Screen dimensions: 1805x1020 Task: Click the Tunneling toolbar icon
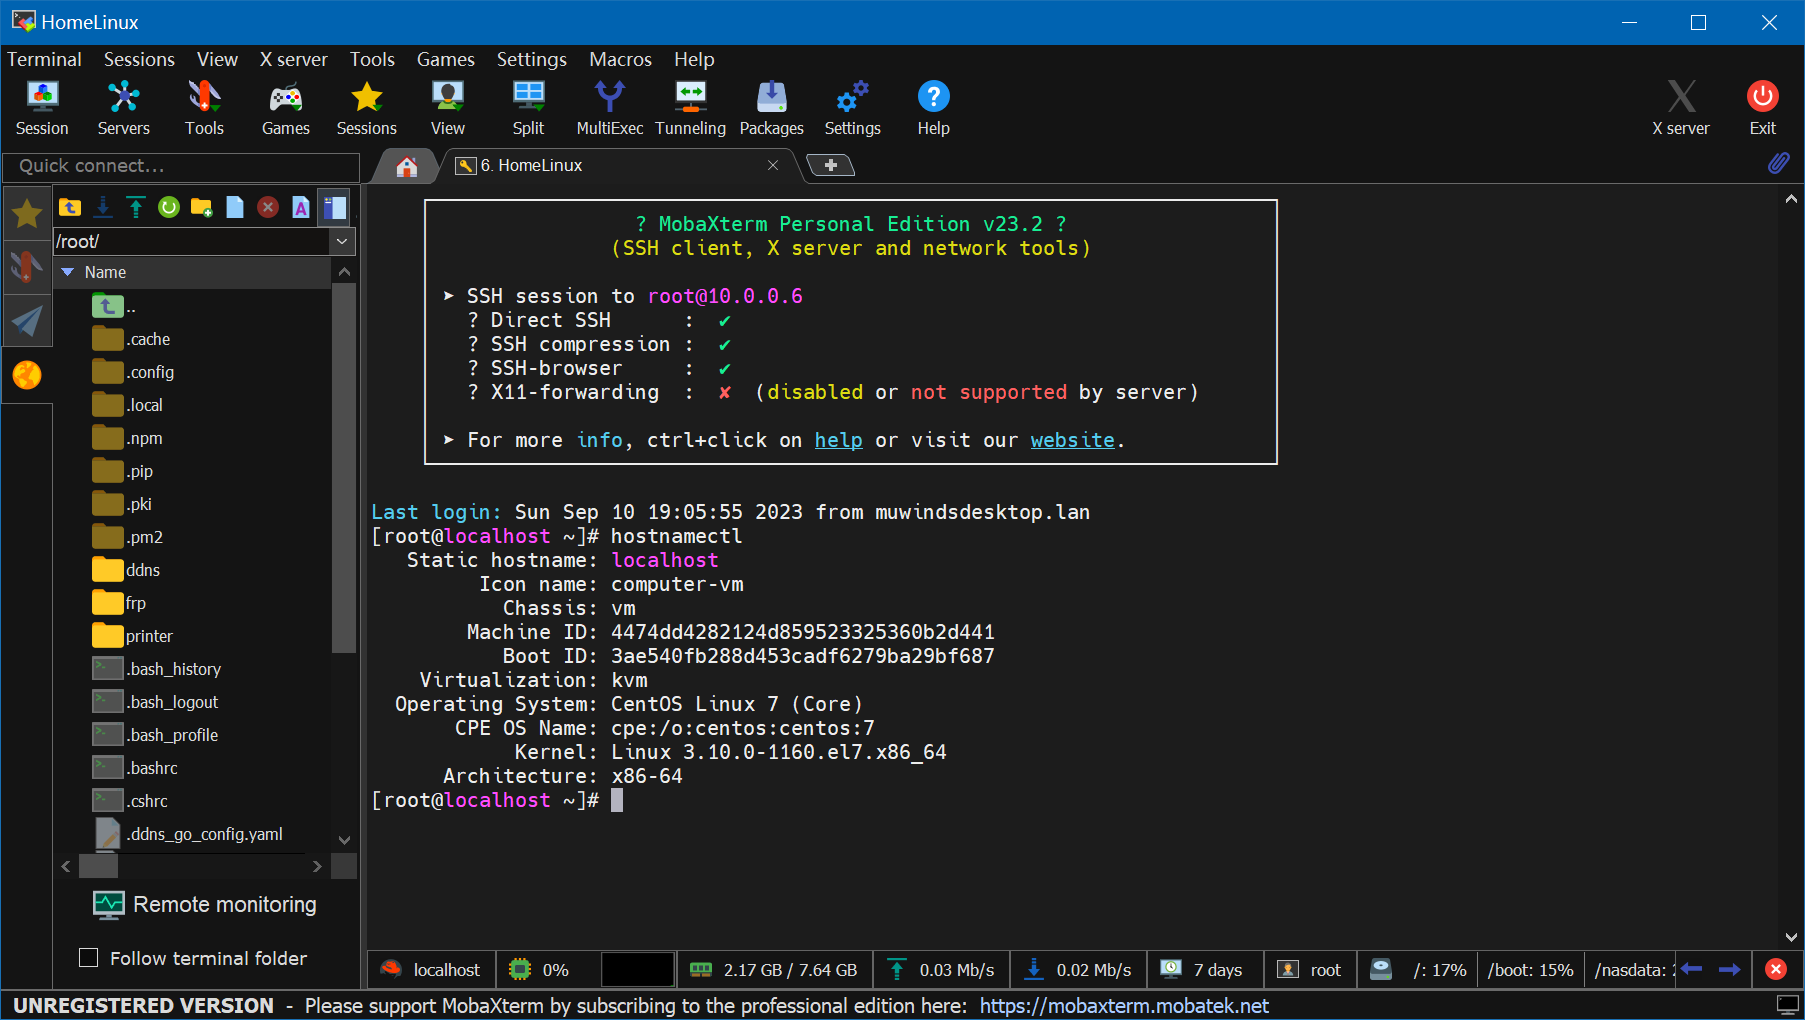point(690,108)
